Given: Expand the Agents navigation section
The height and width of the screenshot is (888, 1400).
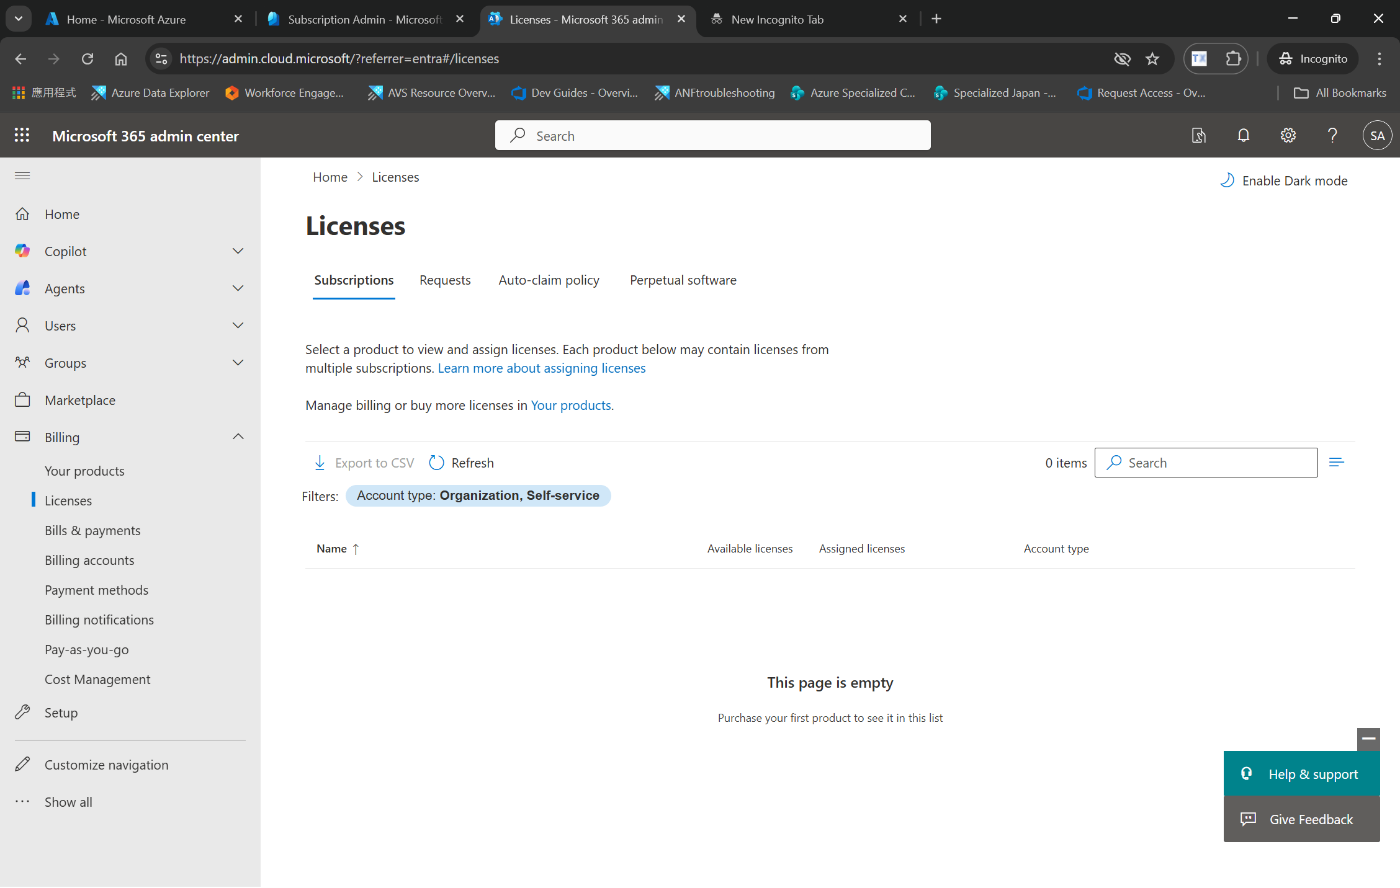Looking at the screenshot, I should [238, 288].
